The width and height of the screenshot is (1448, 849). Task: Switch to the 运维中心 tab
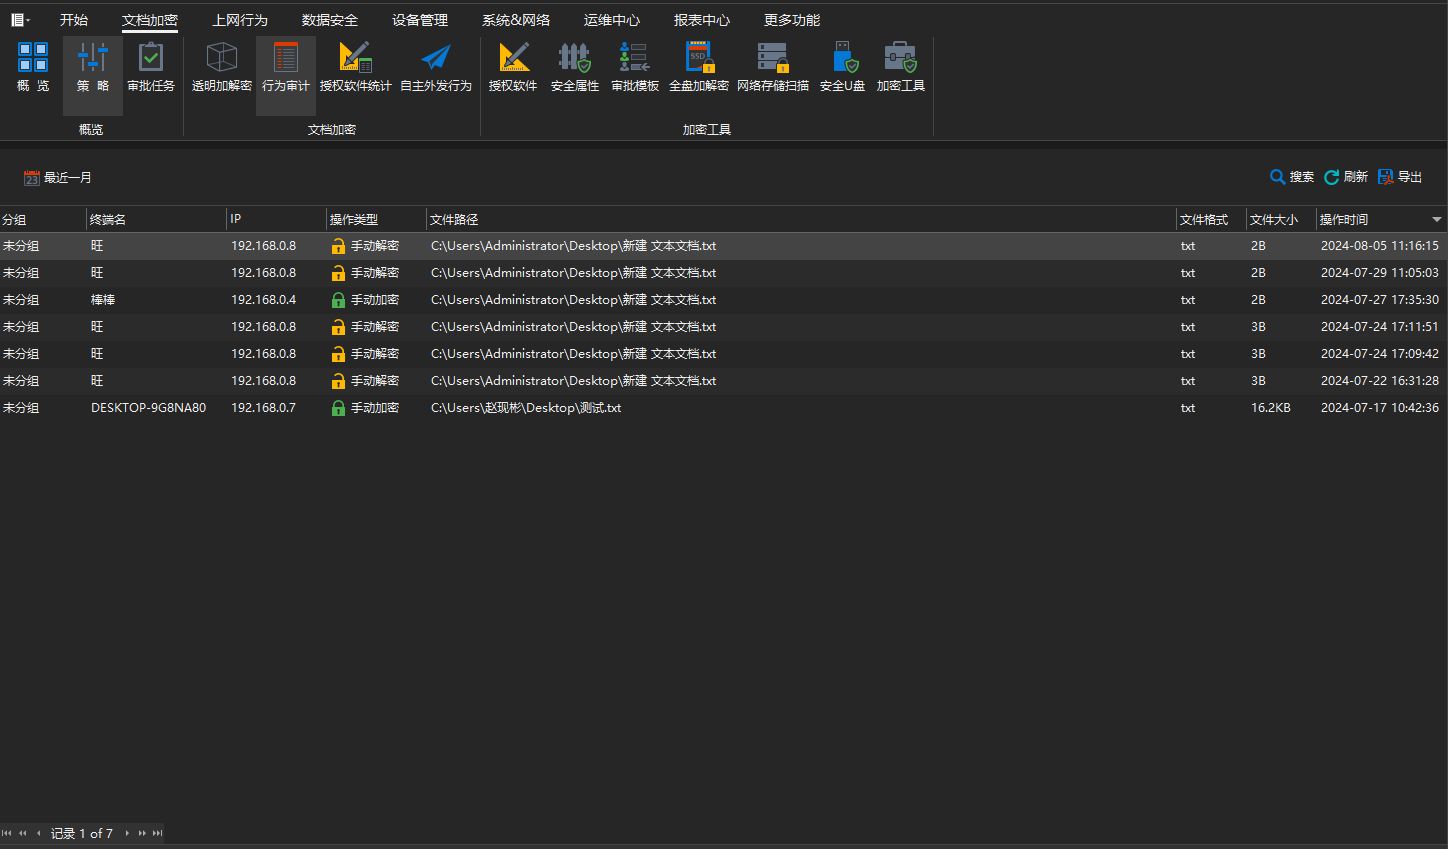612,20
